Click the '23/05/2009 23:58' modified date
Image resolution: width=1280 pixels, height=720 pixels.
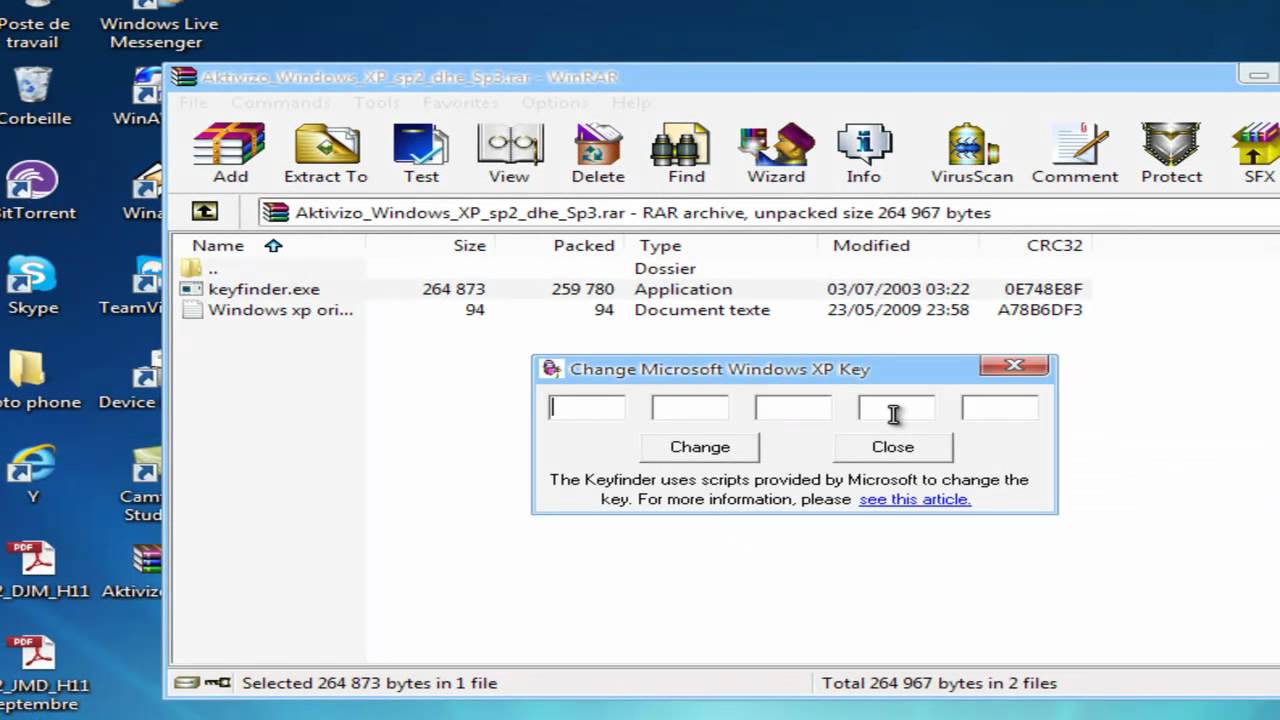(x=897, y=310)
